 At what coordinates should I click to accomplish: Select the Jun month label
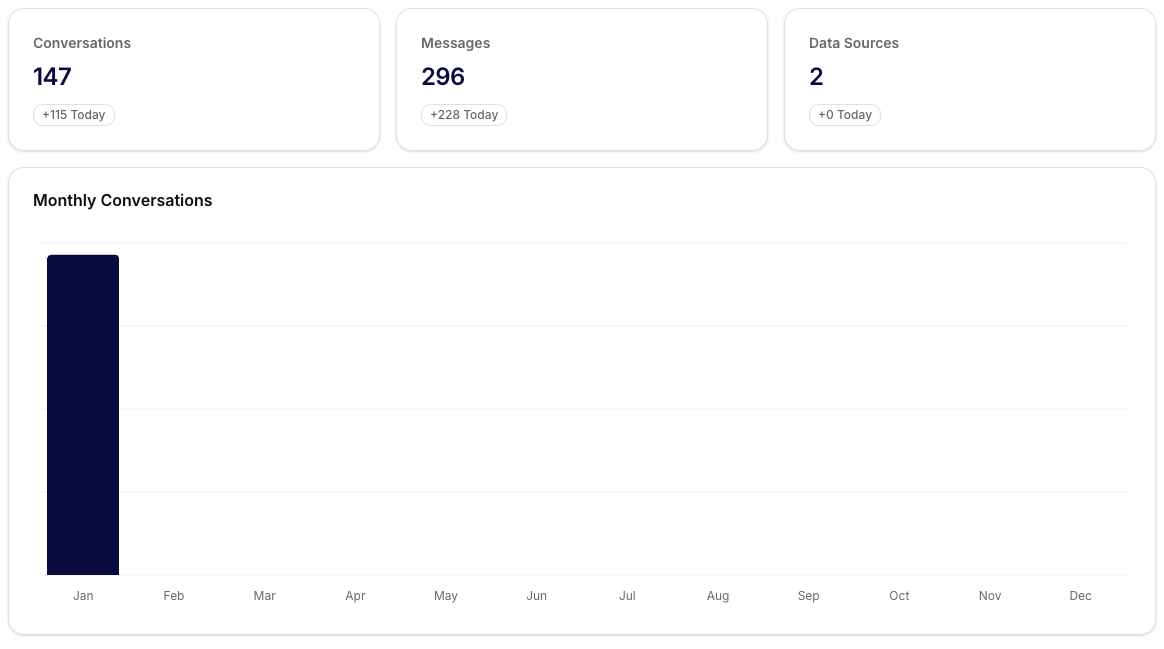coord(537,596)
